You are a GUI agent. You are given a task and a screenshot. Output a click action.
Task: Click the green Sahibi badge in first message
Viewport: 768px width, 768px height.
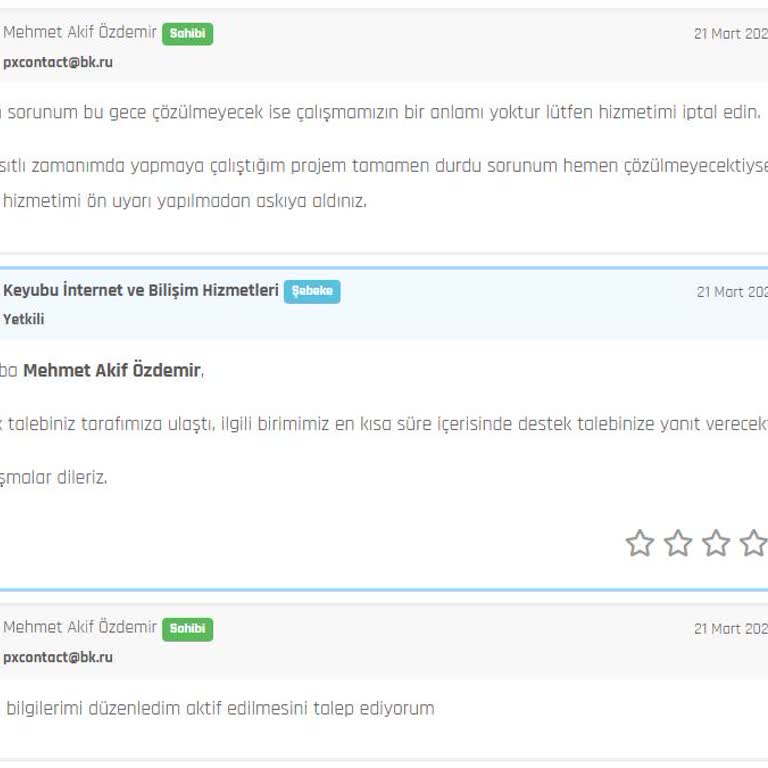(187, 34)
